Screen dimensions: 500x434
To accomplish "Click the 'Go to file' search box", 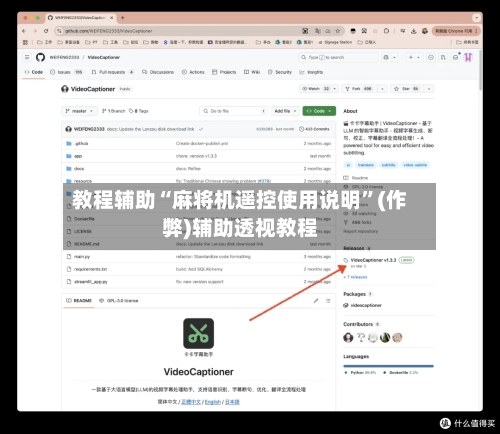I will [x=234, y=111].
